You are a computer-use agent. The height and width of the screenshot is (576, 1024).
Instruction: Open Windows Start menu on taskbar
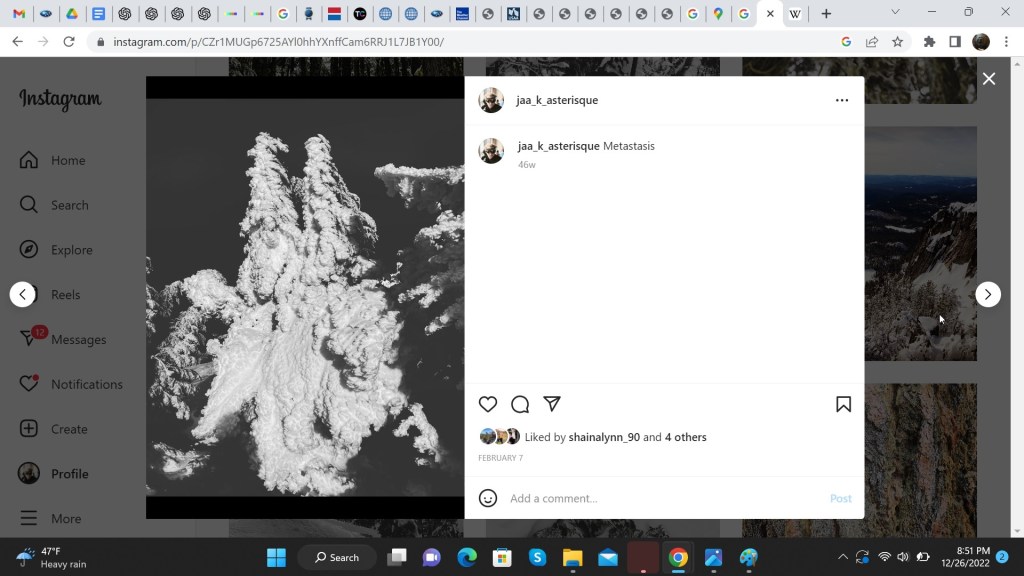pos(276,557)
